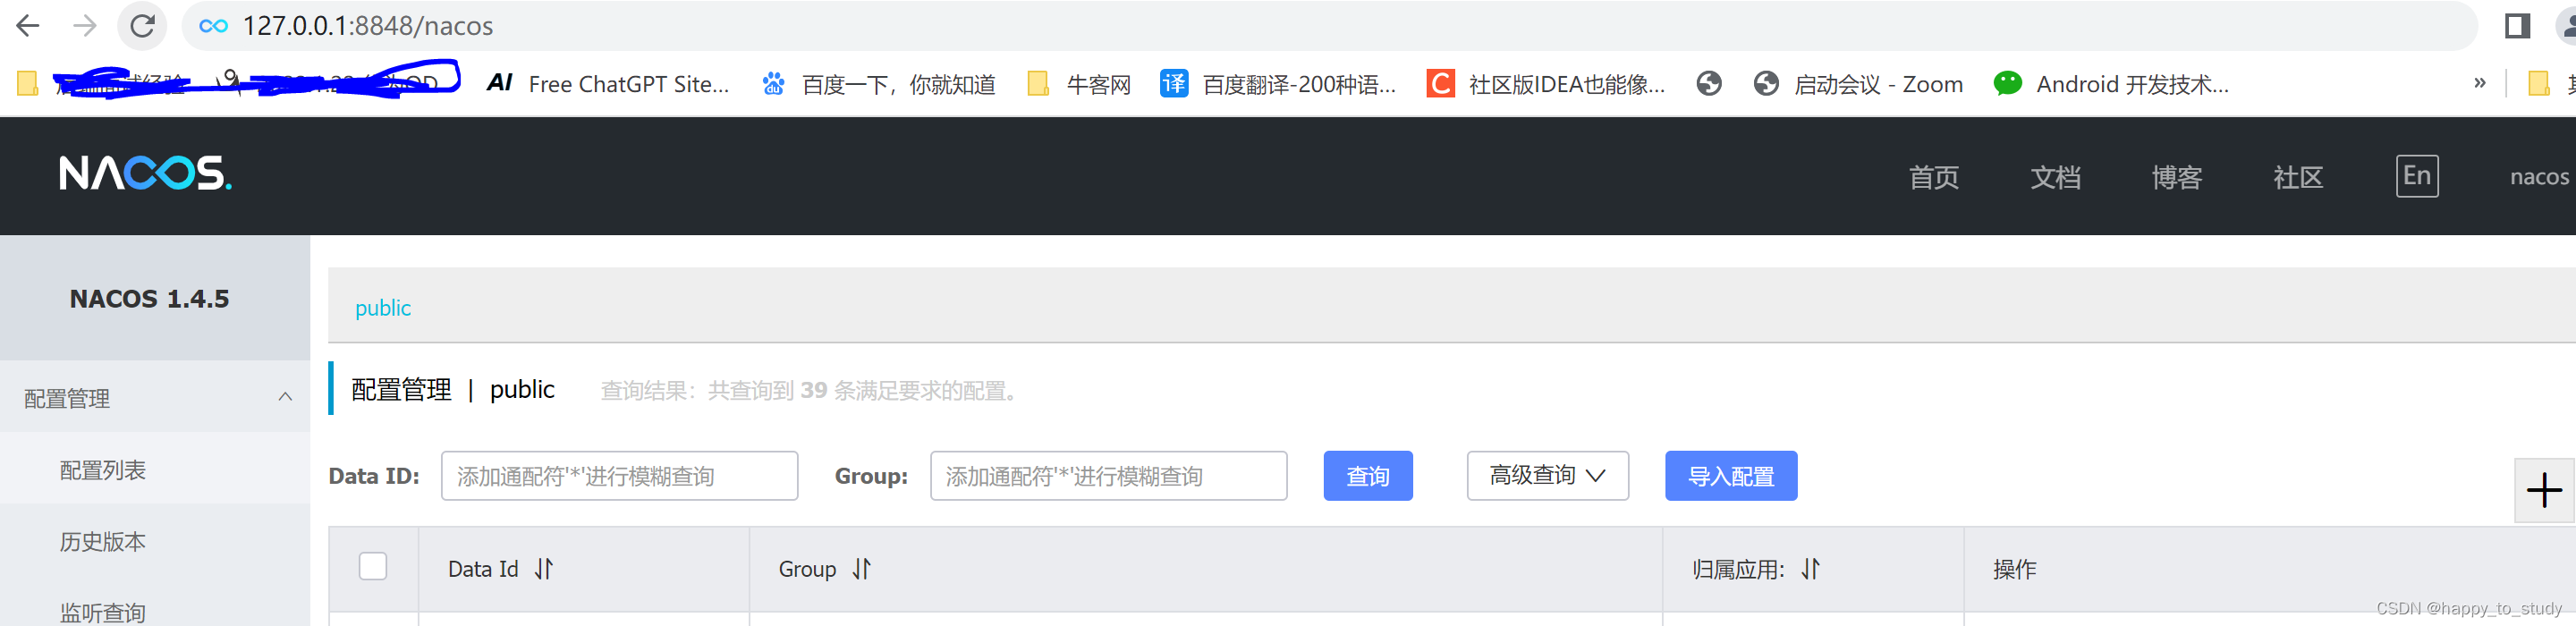Screen dimensions: 2576x626
Task: Click the 导入配置 button
Action: coord(1730,476)
